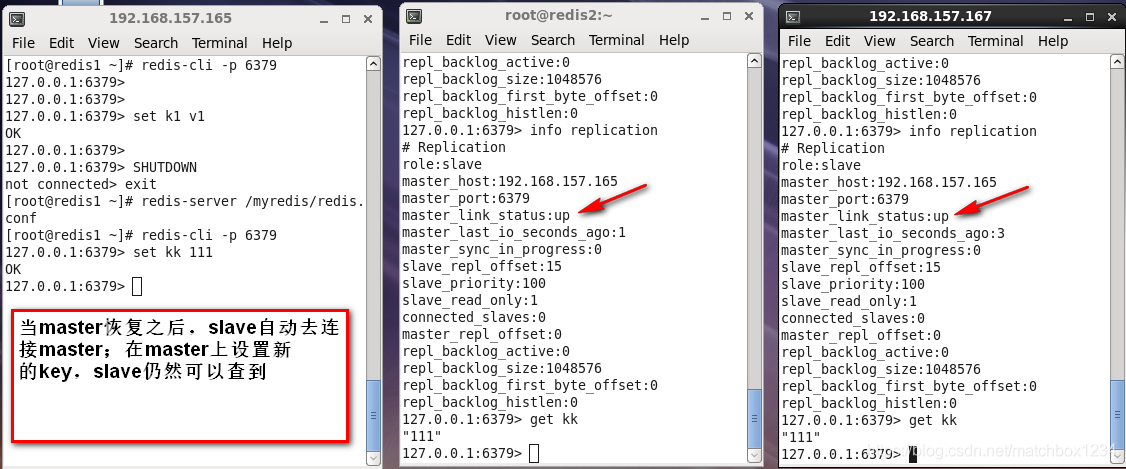This screenshot has height=469, width=1126.
Task: Open Search menu in 192.168.157.165 window
Action: pyautogui.click(x=156, y=43)
